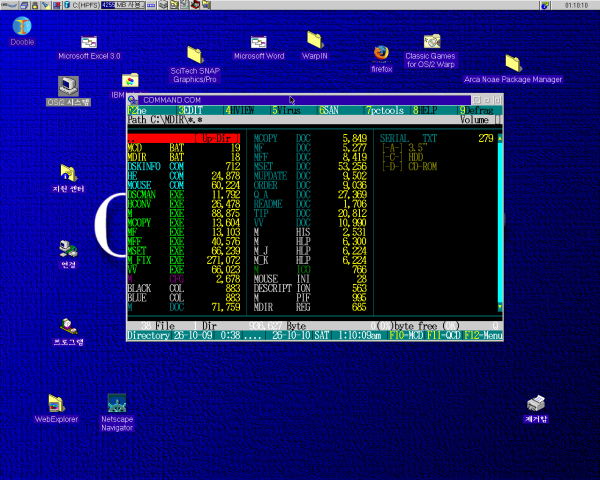Viewport: 600px width, 480px height.
Task: Open the Arca Noae Package Manager folder
Action: point(513,63)
